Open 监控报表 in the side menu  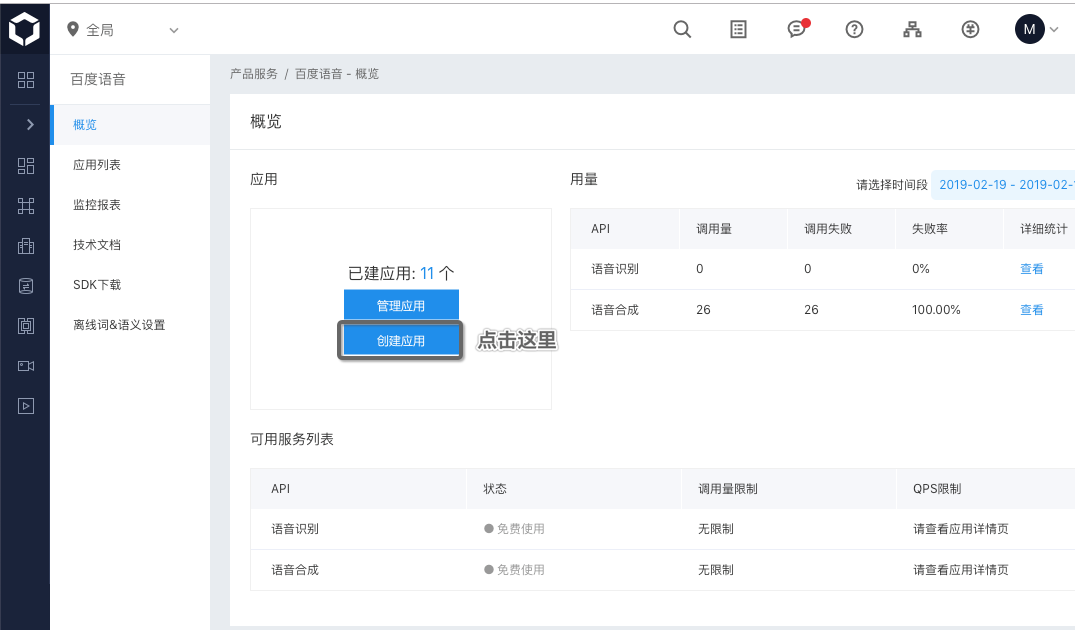pyautogui.click(x=130, y=204)
